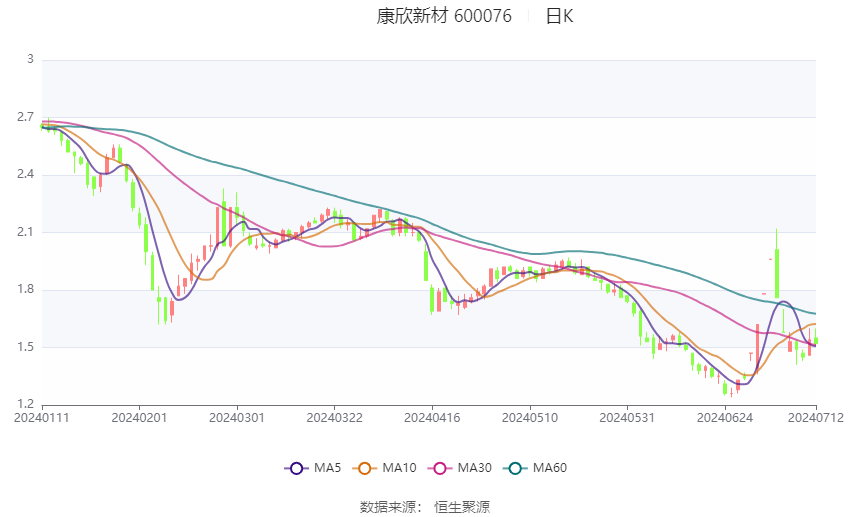This screenshot has width=850, height=517.
Task: Click the x-axis date 20240510
Action: (530, 418)
